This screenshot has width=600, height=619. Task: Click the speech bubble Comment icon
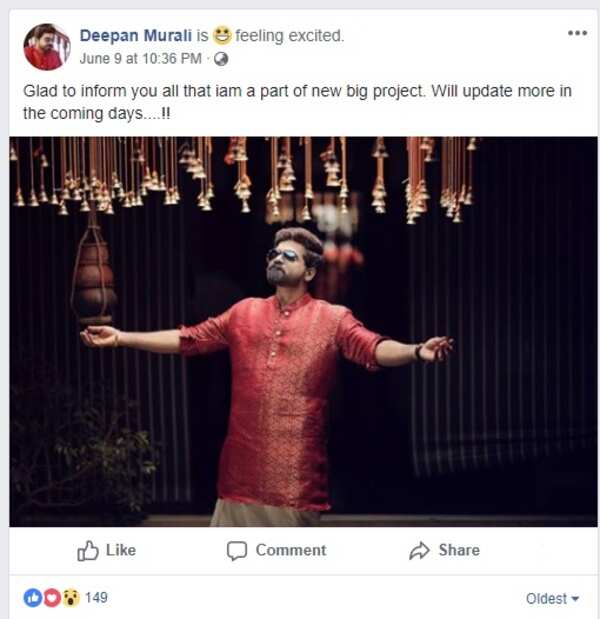coord(237,550)
